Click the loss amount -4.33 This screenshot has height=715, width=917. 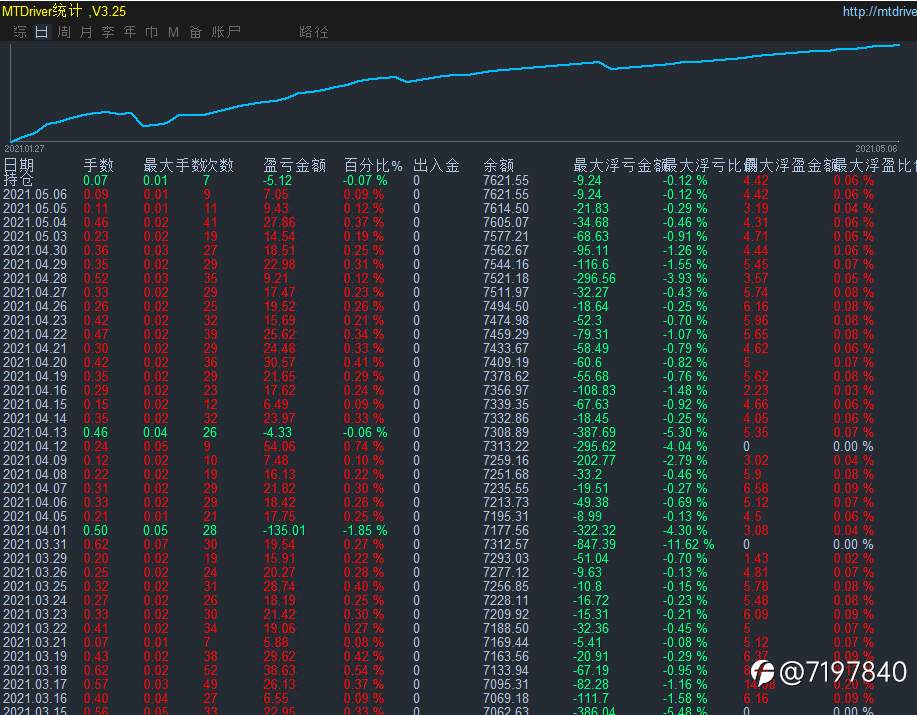point(277,433)
